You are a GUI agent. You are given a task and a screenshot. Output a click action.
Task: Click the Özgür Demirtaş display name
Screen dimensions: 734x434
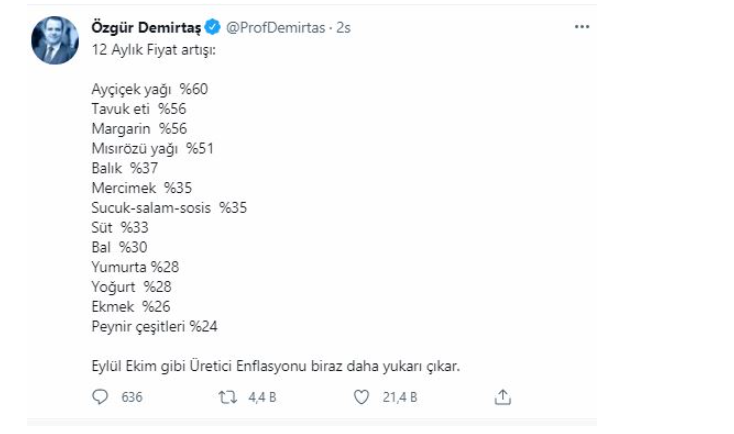[144, 28]
